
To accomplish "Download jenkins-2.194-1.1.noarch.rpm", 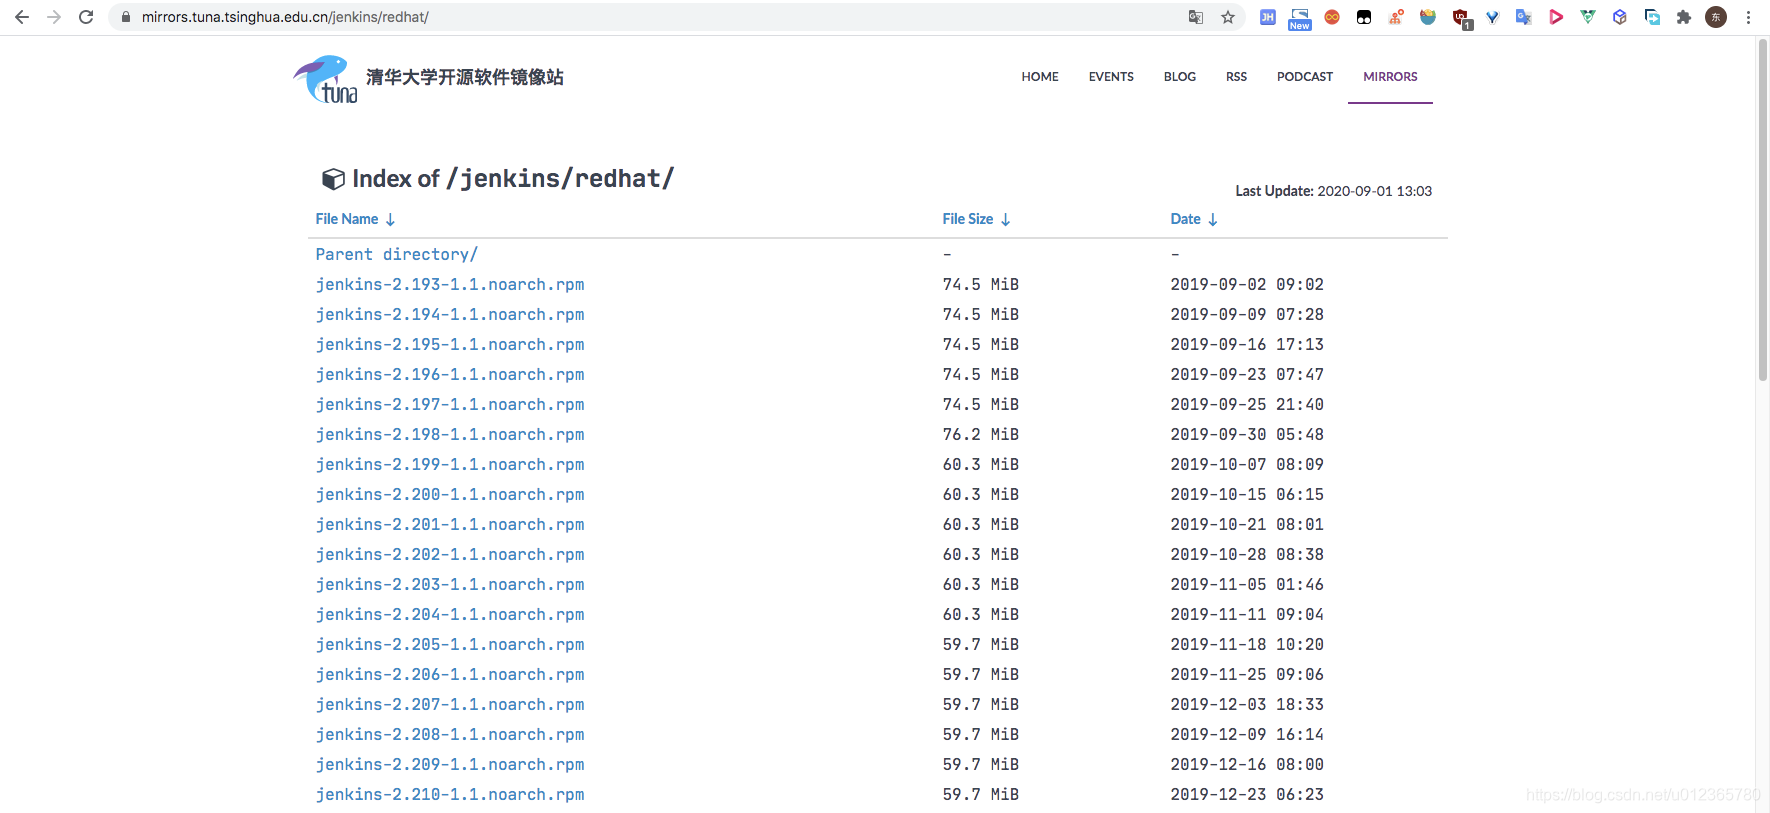I will coord(450,314).
